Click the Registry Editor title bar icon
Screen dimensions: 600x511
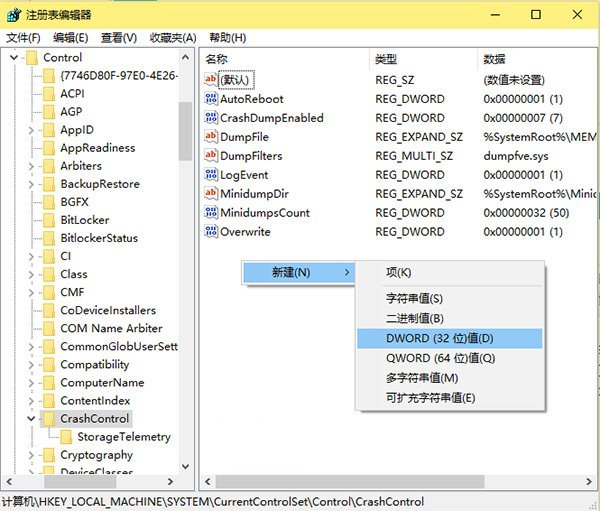click(x=14, y=14)
